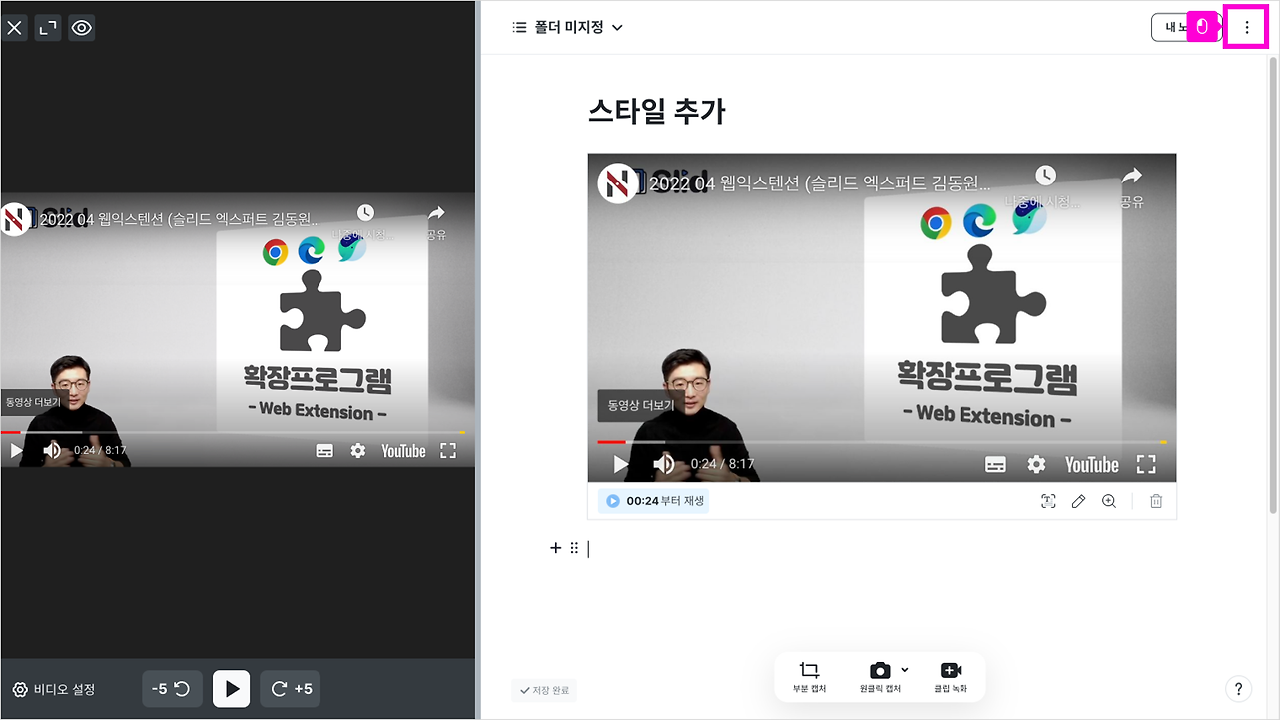Edit the clip with the pencil icon
Screen dimensions: 1280x720
coord(1078,501)
